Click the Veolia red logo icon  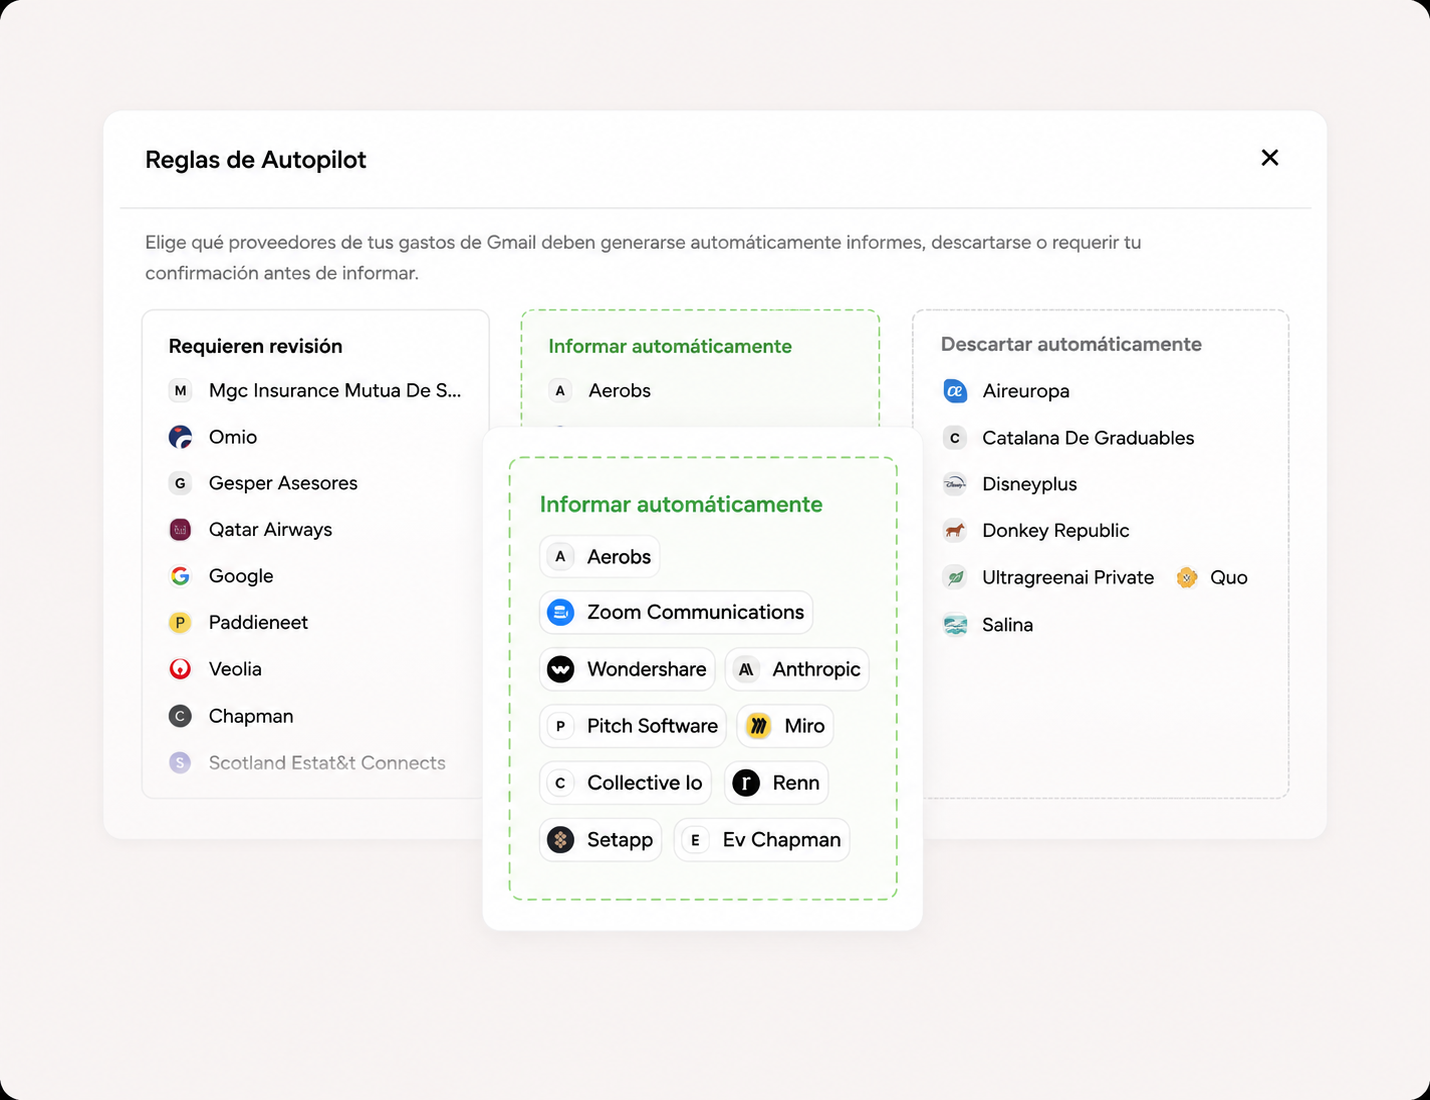point(180,669)
